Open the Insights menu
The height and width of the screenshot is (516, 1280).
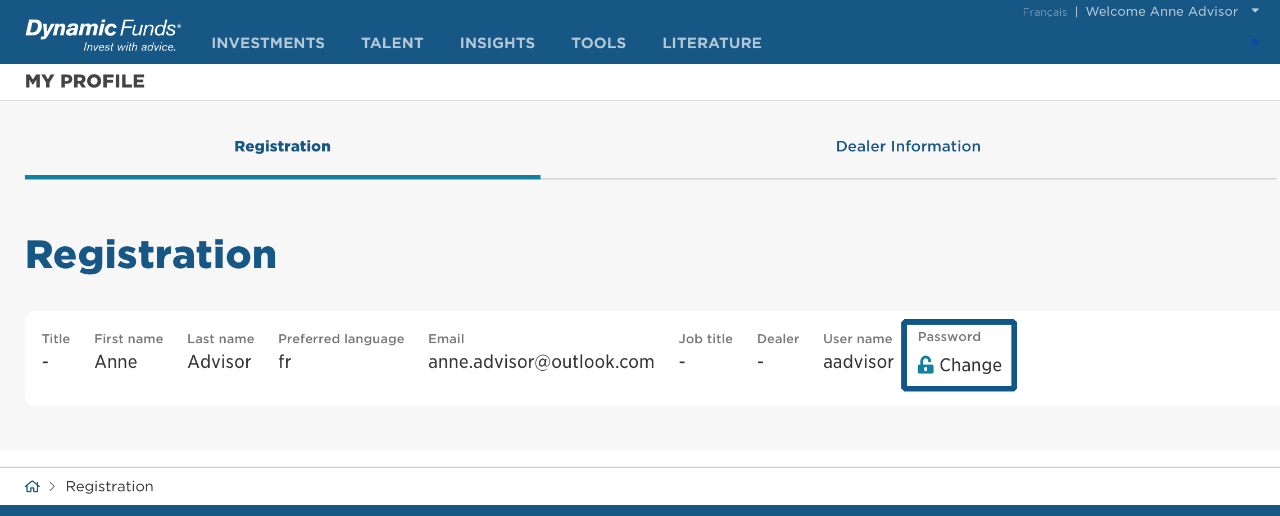pyautogui.click(x=497, y=43)
